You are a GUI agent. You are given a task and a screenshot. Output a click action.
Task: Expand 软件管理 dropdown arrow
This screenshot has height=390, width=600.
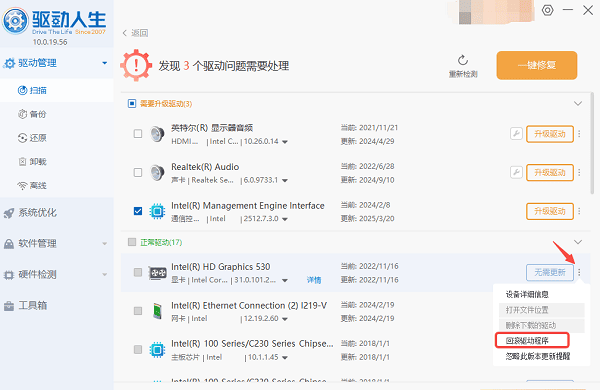[104, 243]
